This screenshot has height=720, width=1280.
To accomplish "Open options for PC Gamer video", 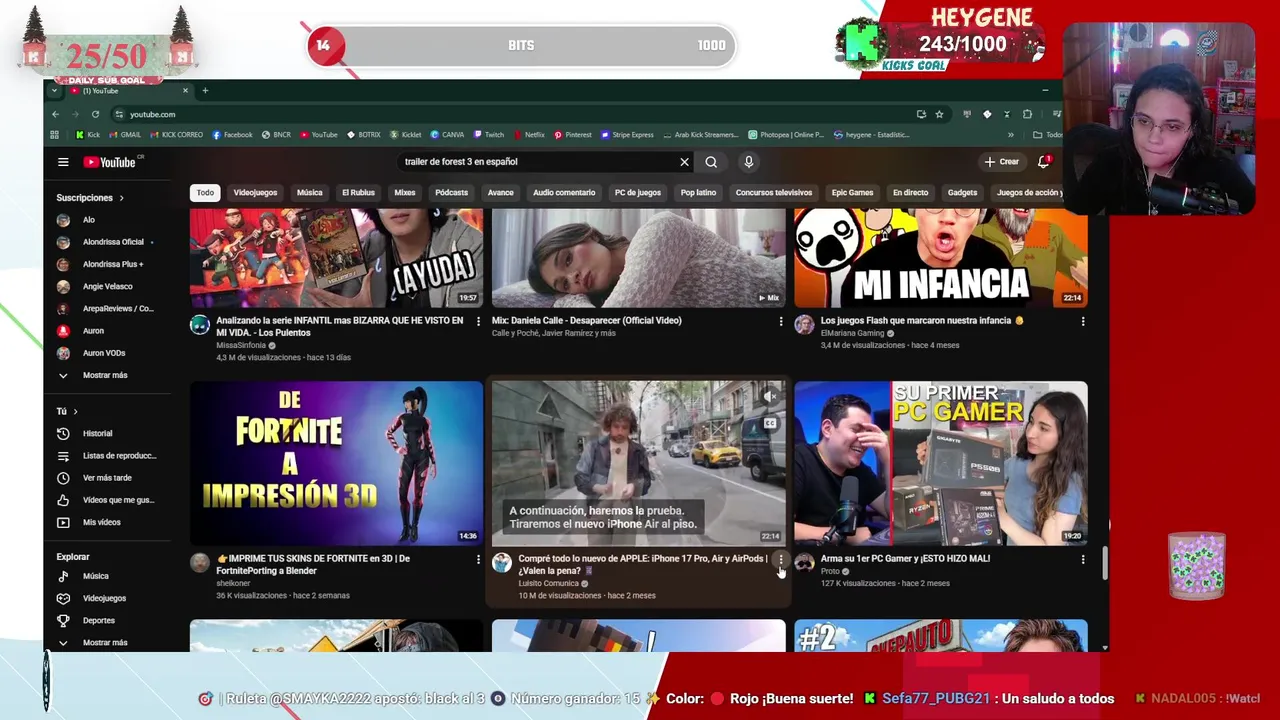I will tap(1083, 559).
